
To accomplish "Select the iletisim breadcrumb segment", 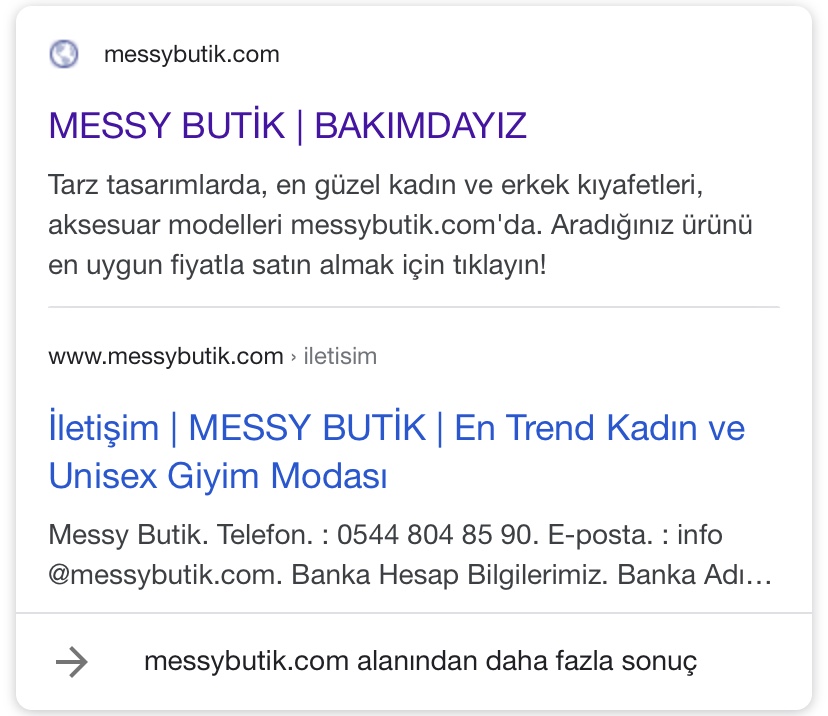I will tap(340, 356).
